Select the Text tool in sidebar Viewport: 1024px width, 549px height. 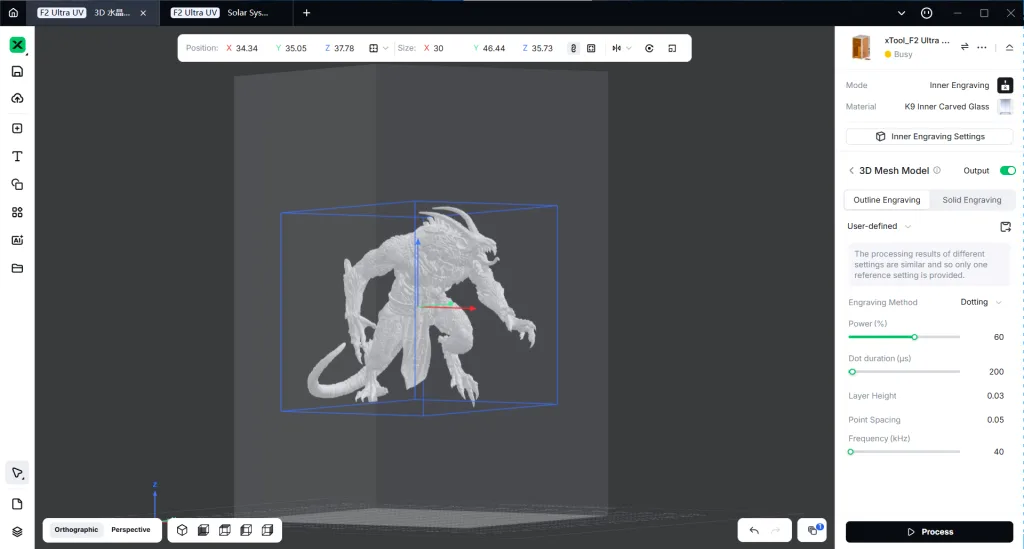(17, 156)
